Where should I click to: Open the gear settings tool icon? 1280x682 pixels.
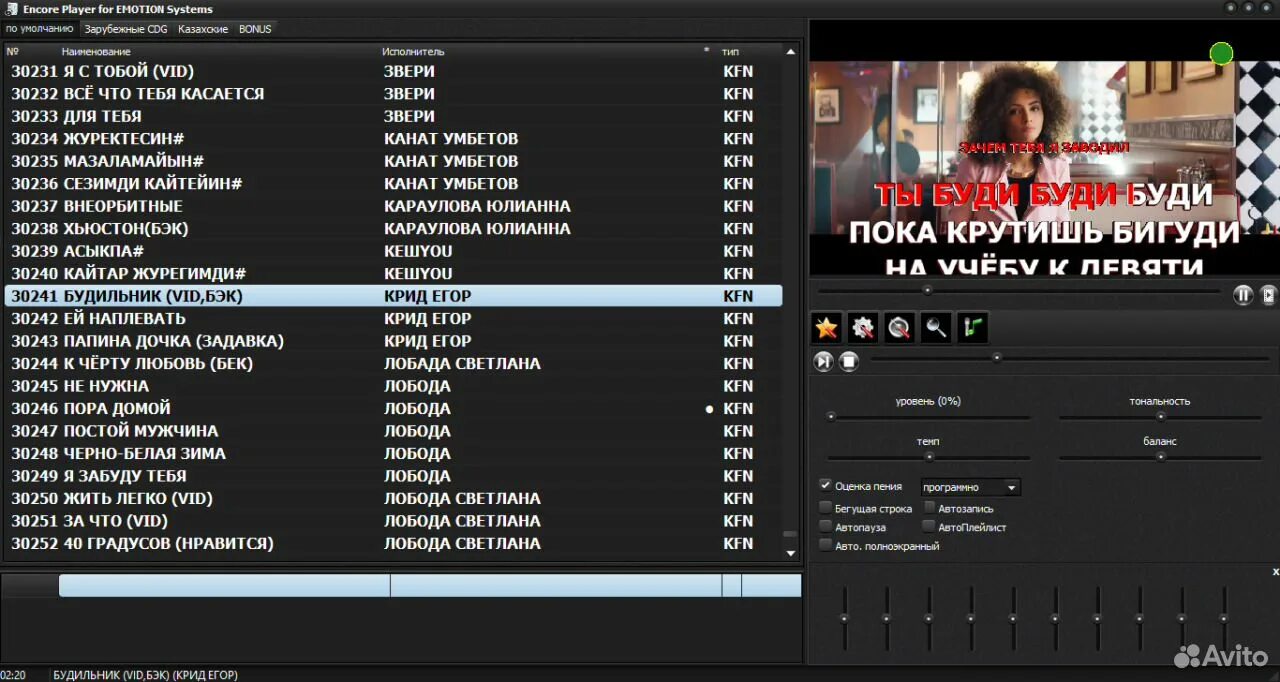(x=863, y=327)
